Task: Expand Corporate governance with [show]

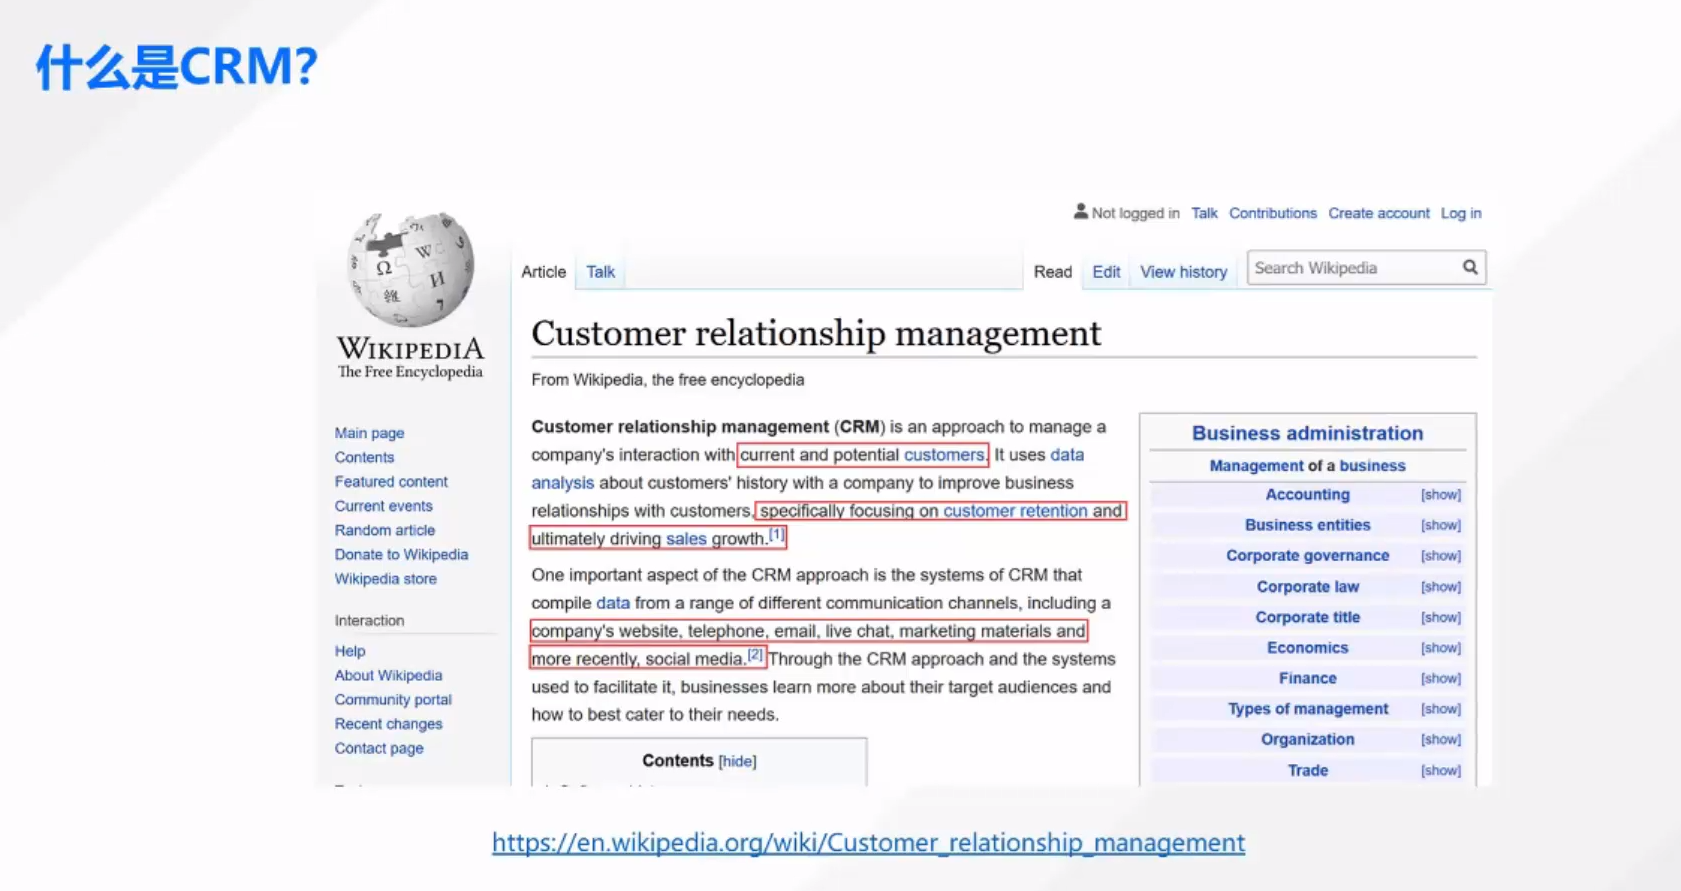Action: (x=1441, y=556)
